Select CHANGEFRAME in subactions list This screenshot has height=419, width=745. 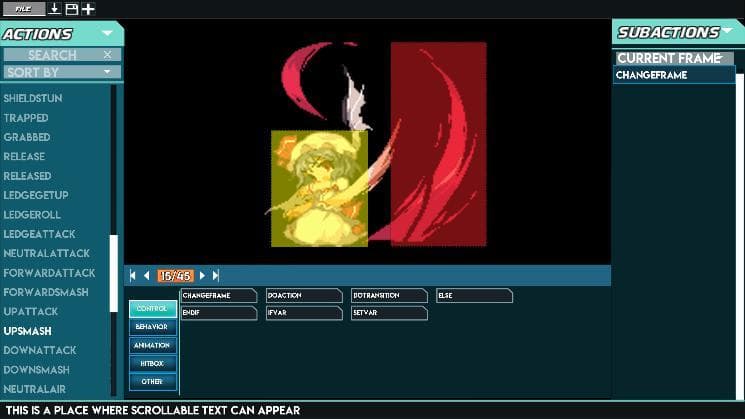pyautogui.click(x=674, y=75)
